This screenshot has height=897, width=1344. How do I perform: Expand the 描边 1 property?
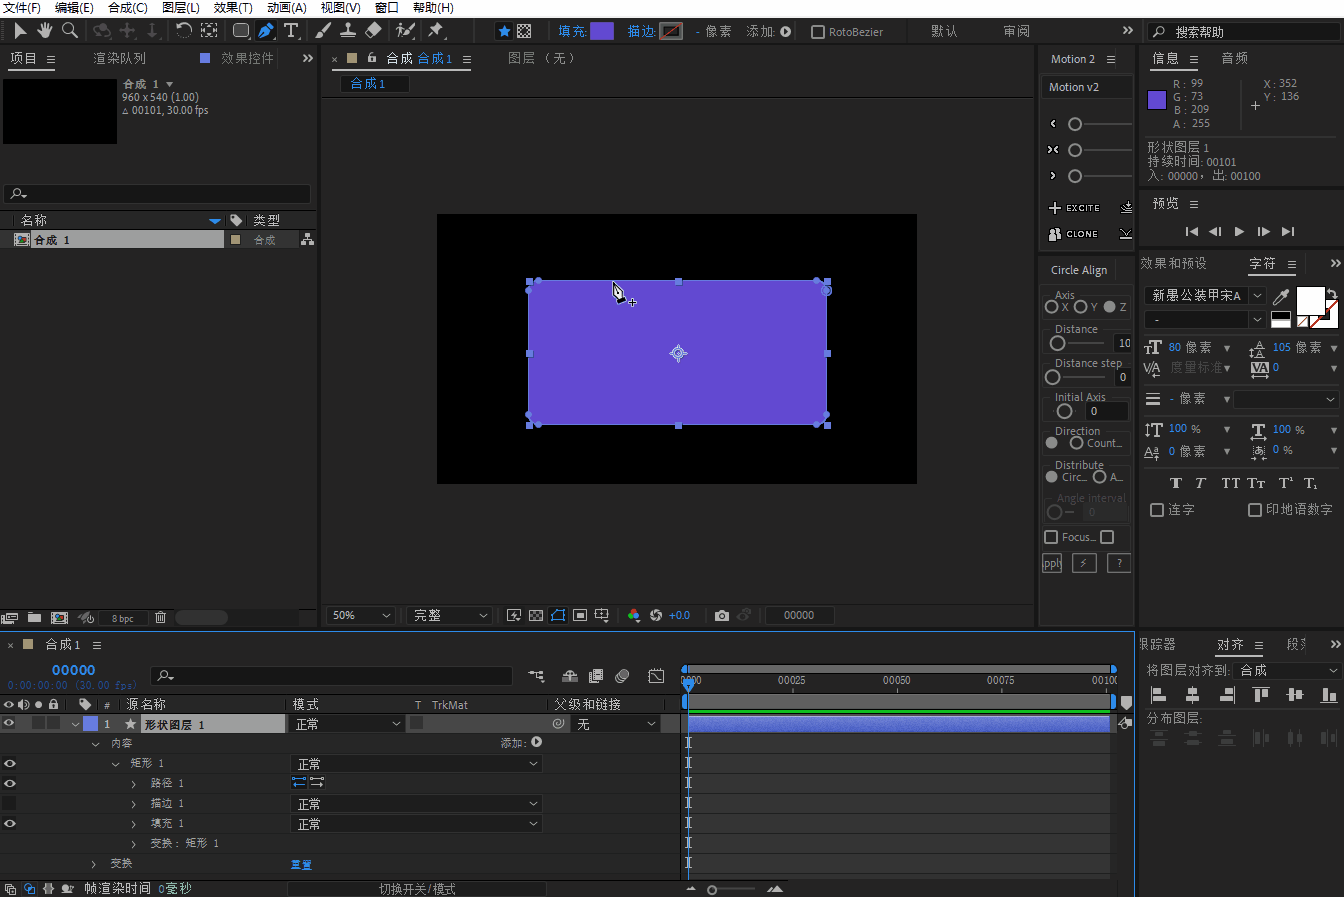(x=134, y=803)
